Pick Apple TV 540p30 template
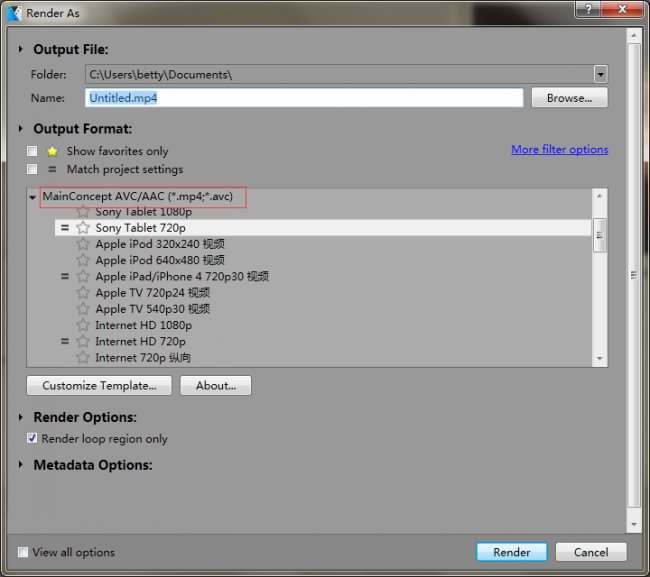 pyautogui.click(x=153, y=309)
